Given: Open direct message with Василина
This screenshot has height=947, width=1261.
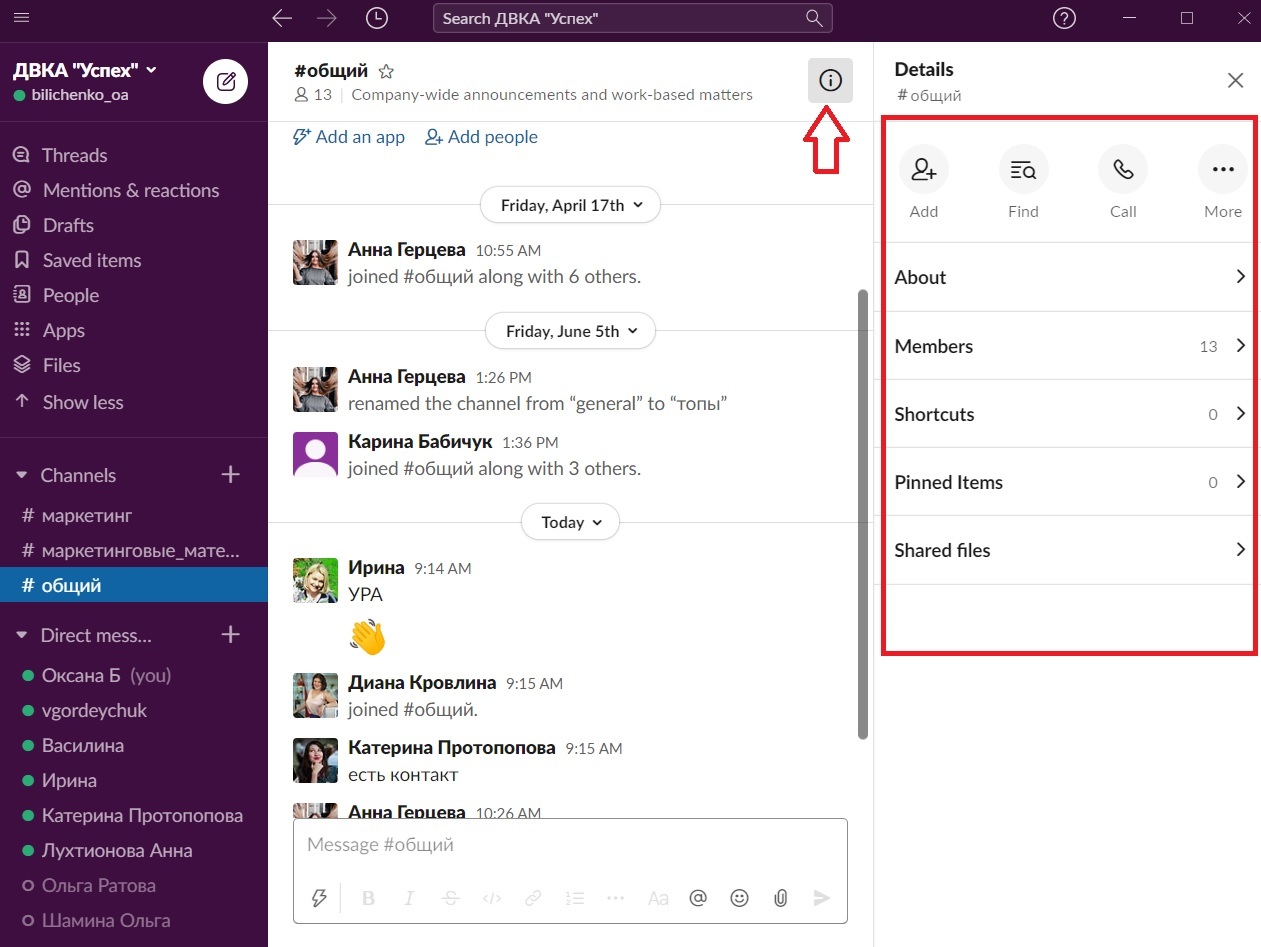Looking at the screenshot, I should coord(134,745).
